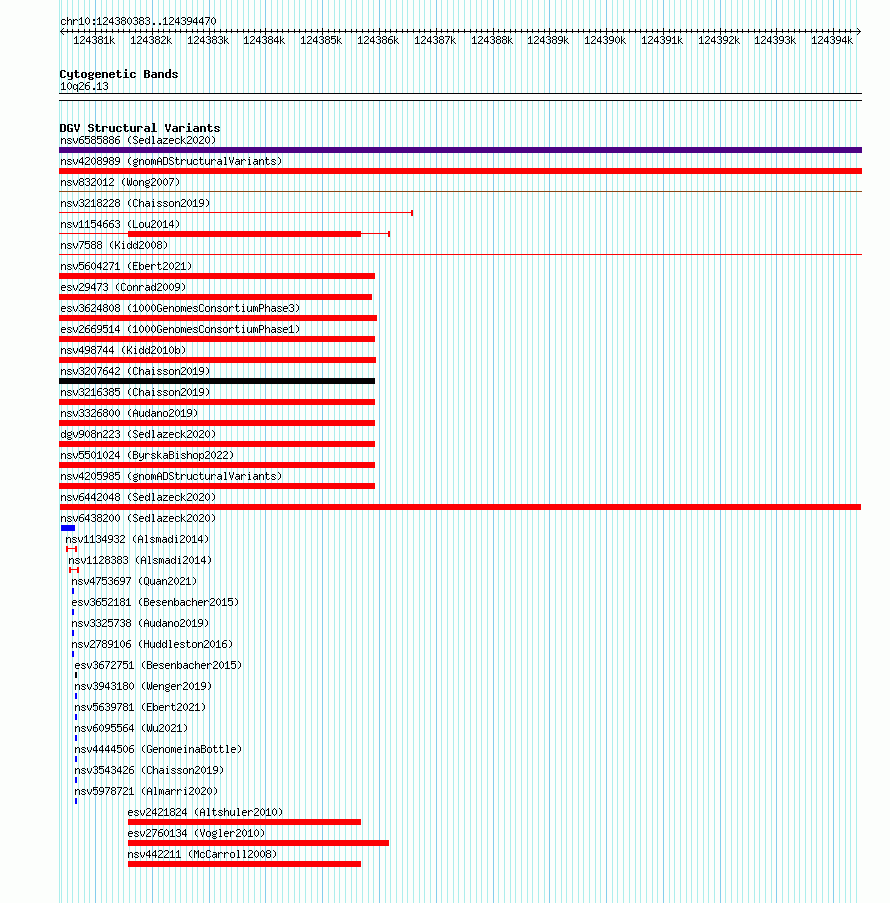
Task: Open the nsv498744 (Kidd2010b) entry
Action: pyautogui.click(x=123, y=350)
